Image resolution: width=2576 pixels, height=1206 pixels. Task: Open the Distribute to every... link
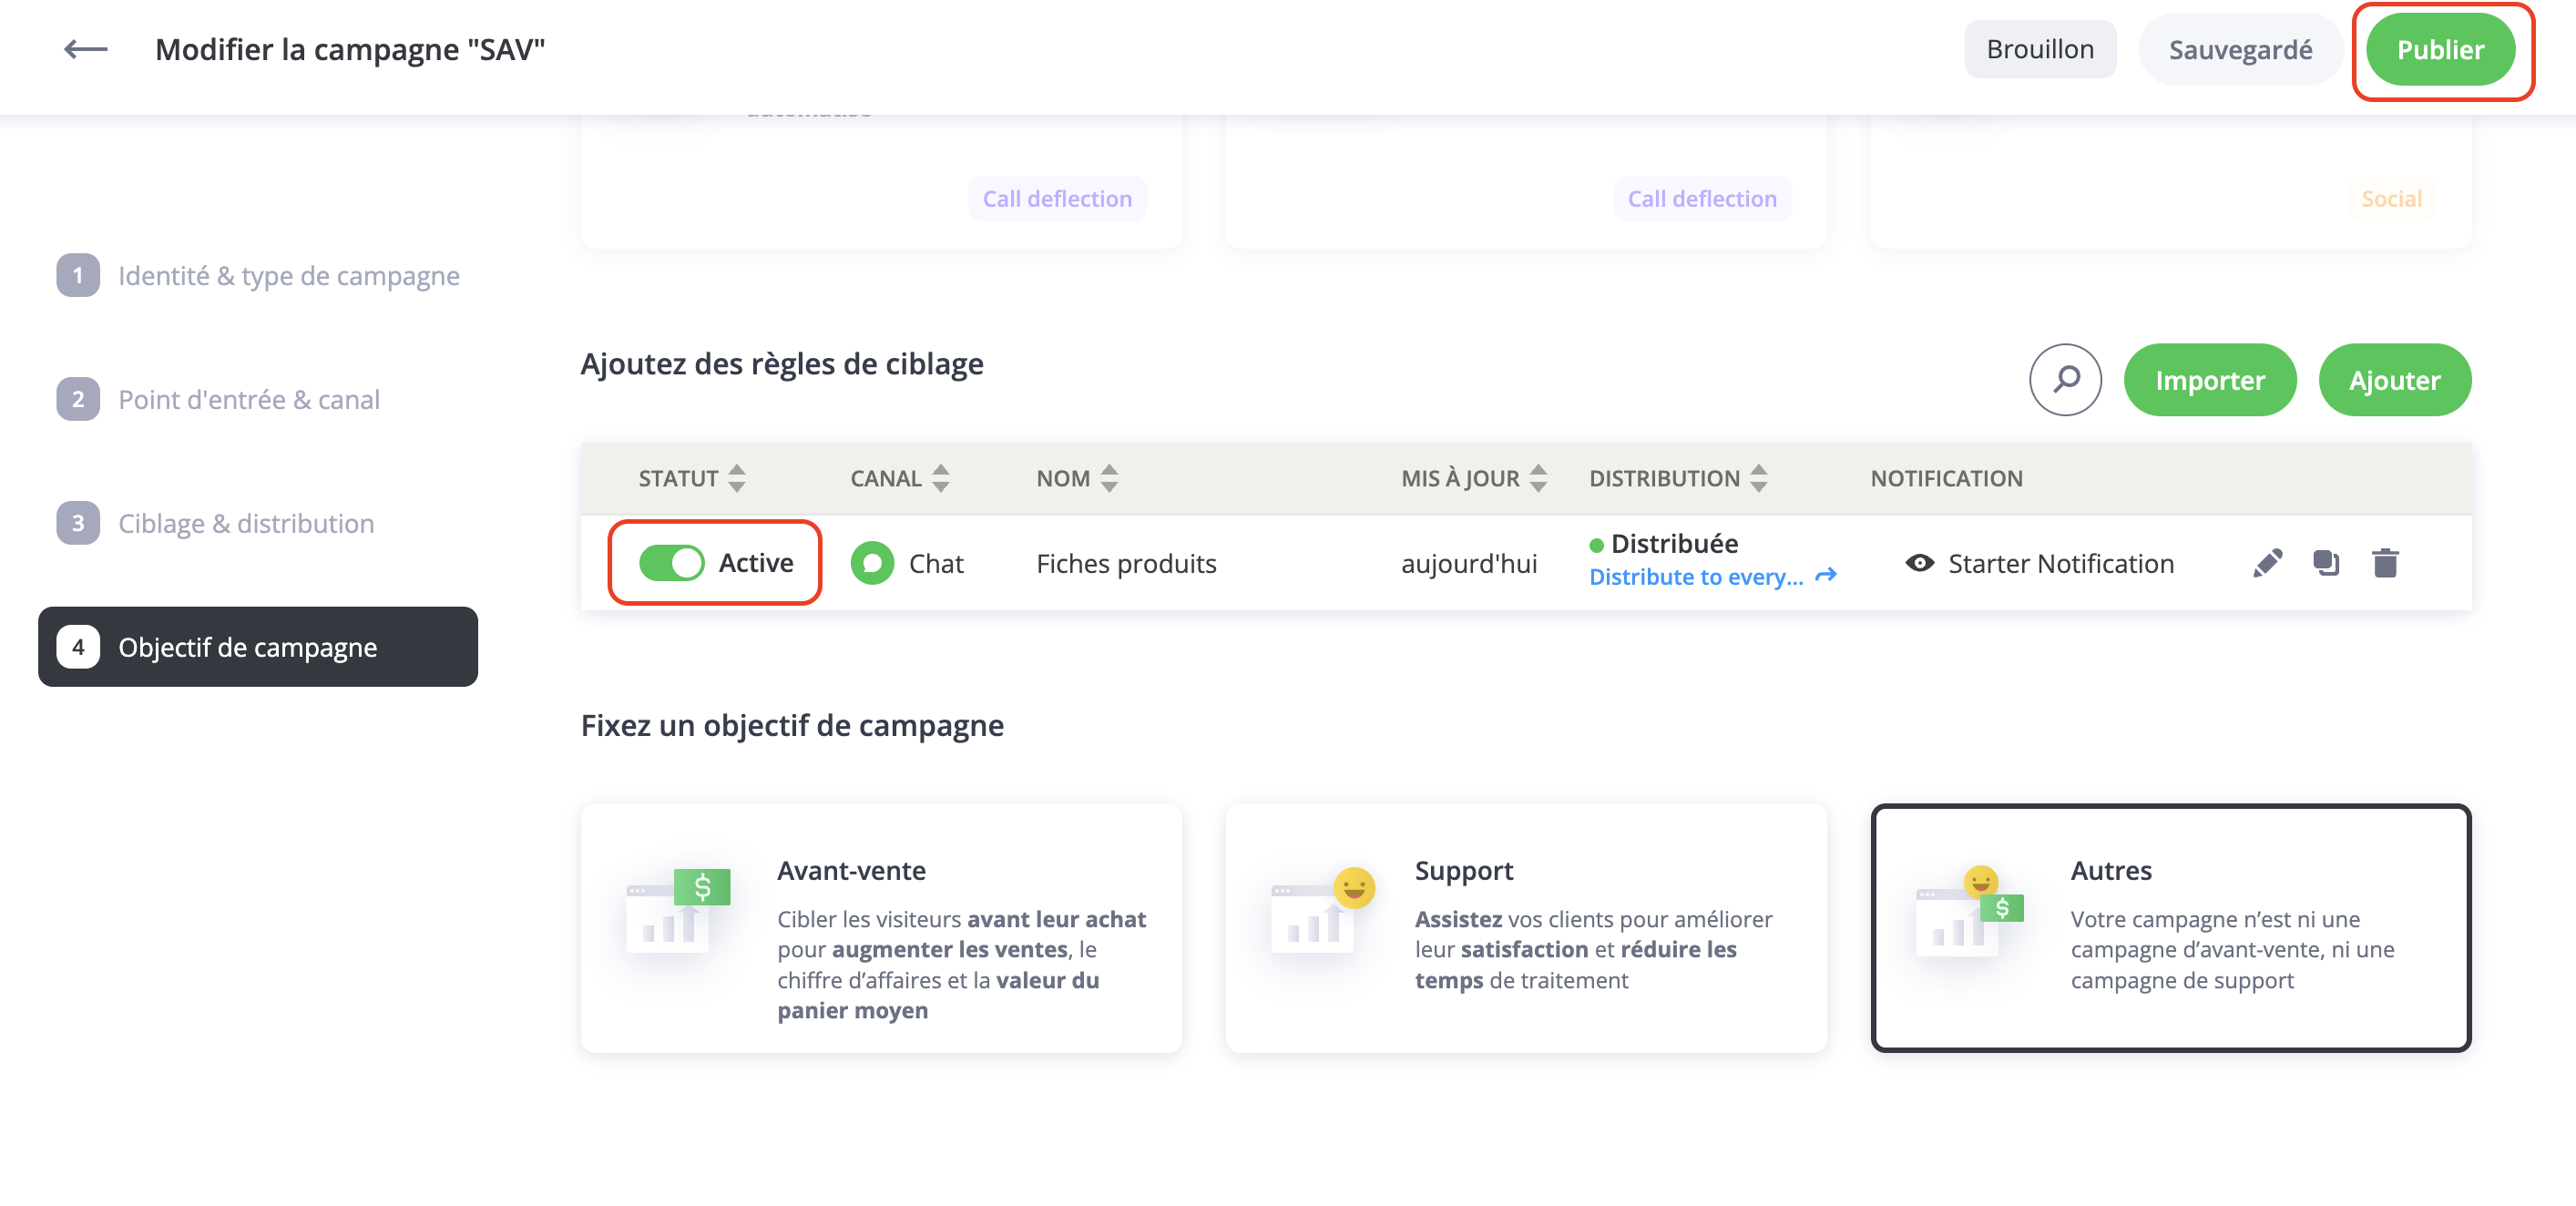pyautogui.click(x=1696, y=577)
